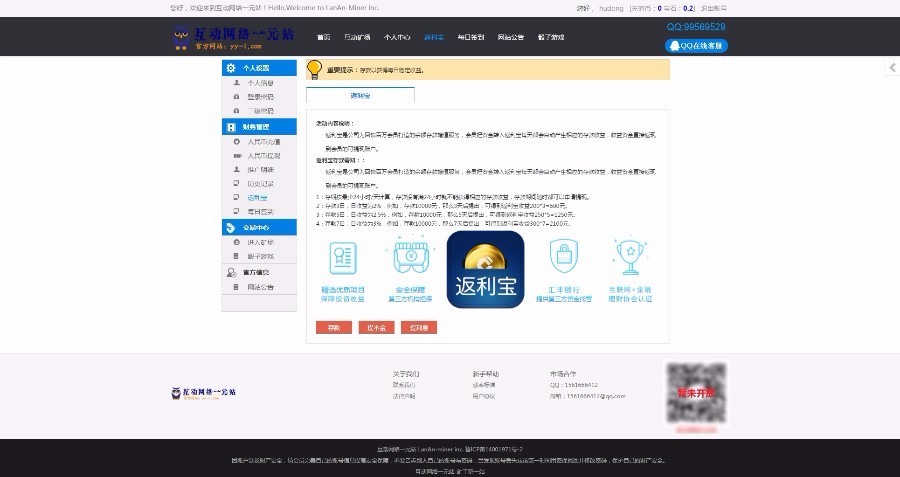This screenshot has height=477, width=900.
Task: Click the lock icon beside 二级密码
Action: click(x=236, y=110)
